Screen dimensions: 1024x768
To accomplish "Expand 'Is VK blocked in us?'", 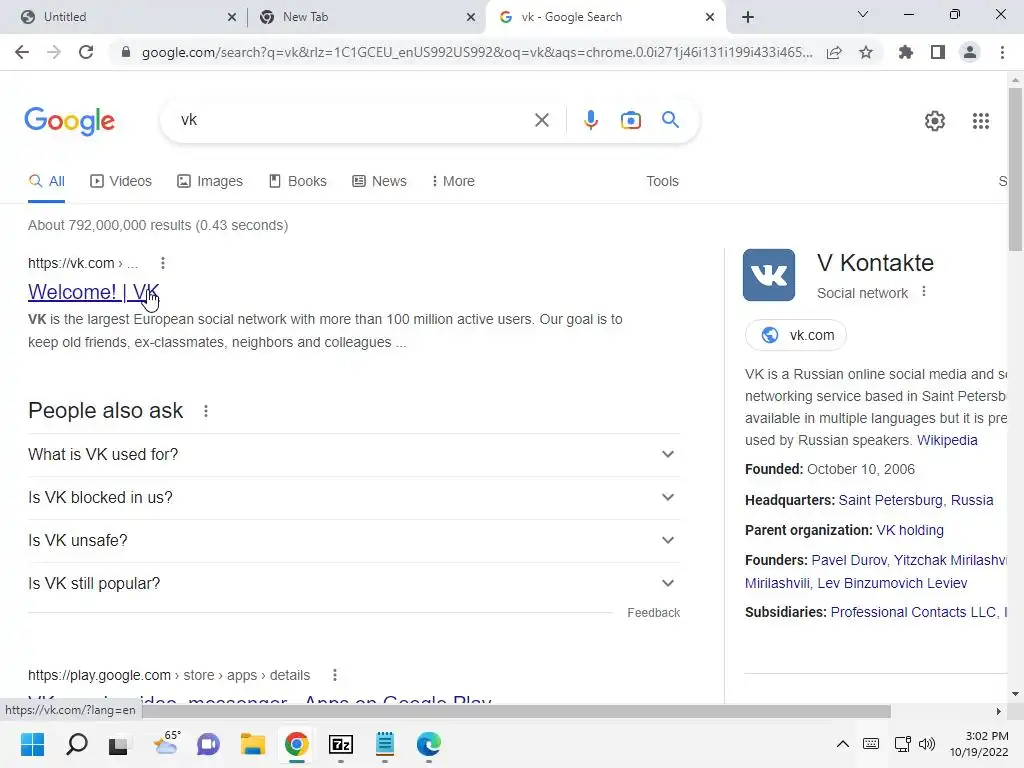I will 354,498.
